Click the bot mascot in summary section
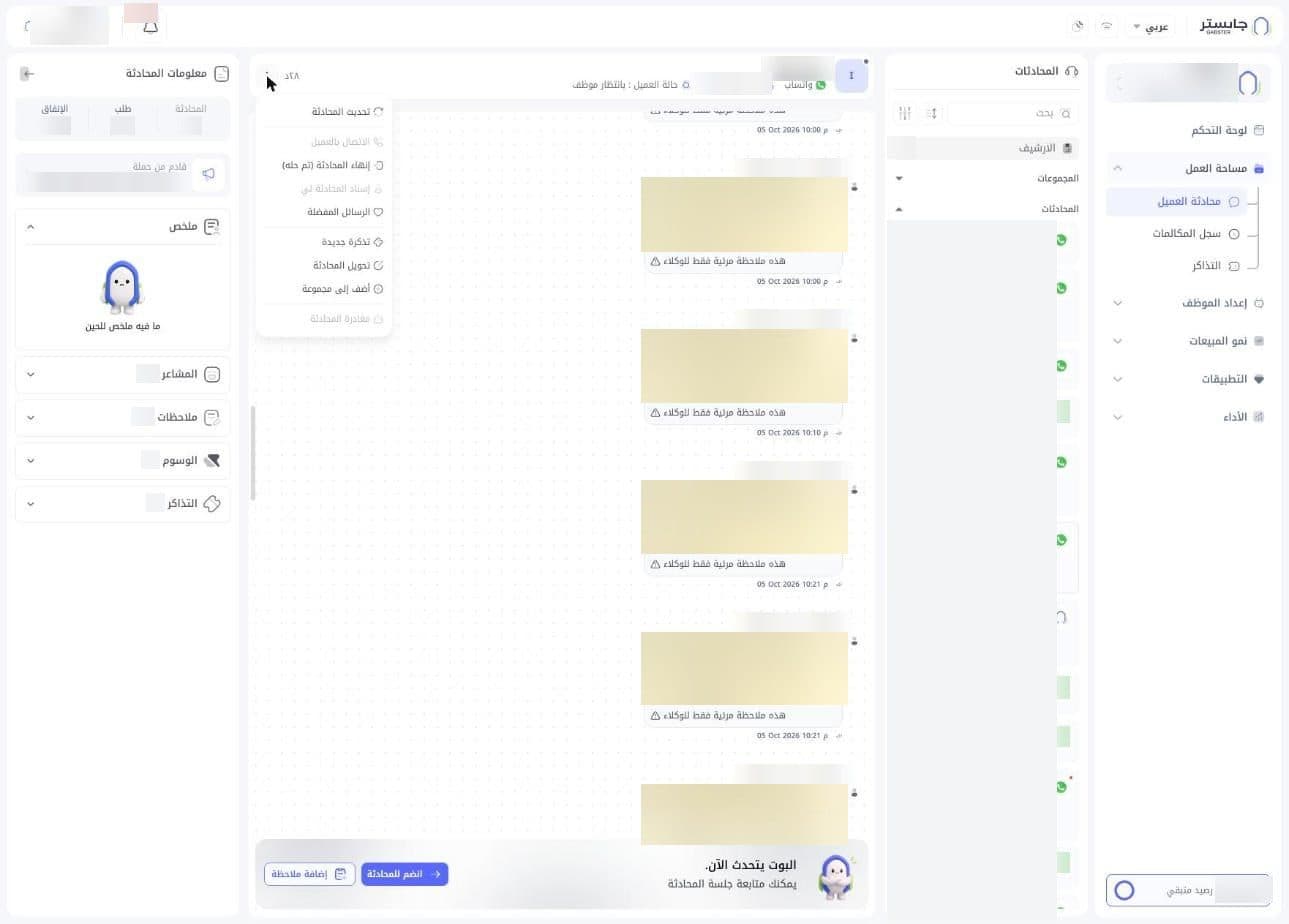The width and height of the screenshot is (1289, 924). click(122, 288)
